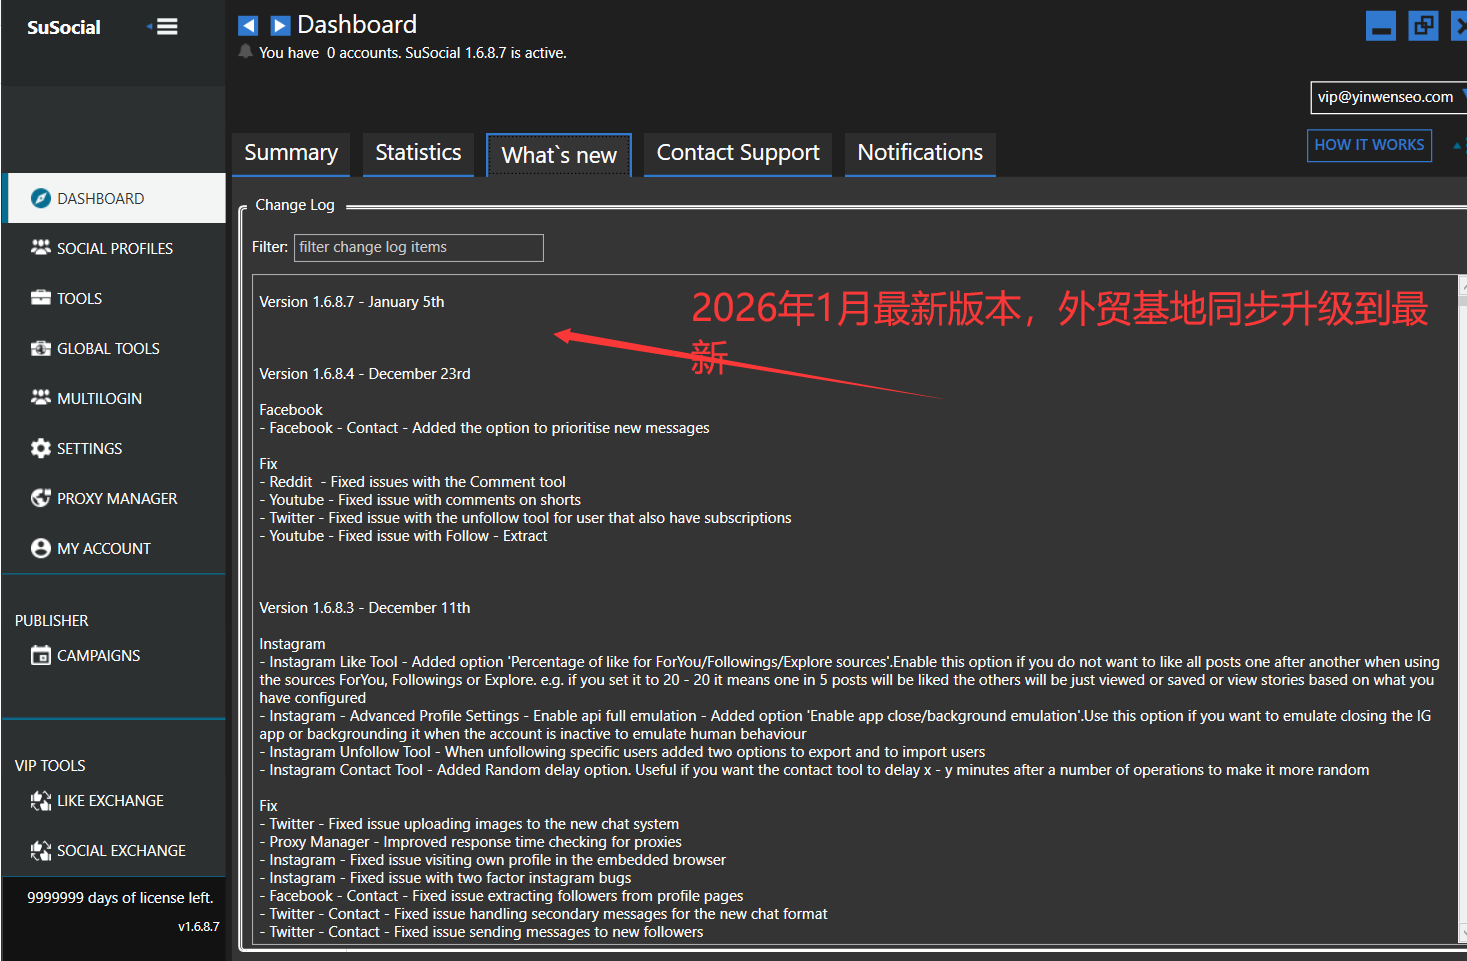This screenshot has height=961, width=1467.
Task: Open Global Tools using its icon
Action: [x=40, y=348]
